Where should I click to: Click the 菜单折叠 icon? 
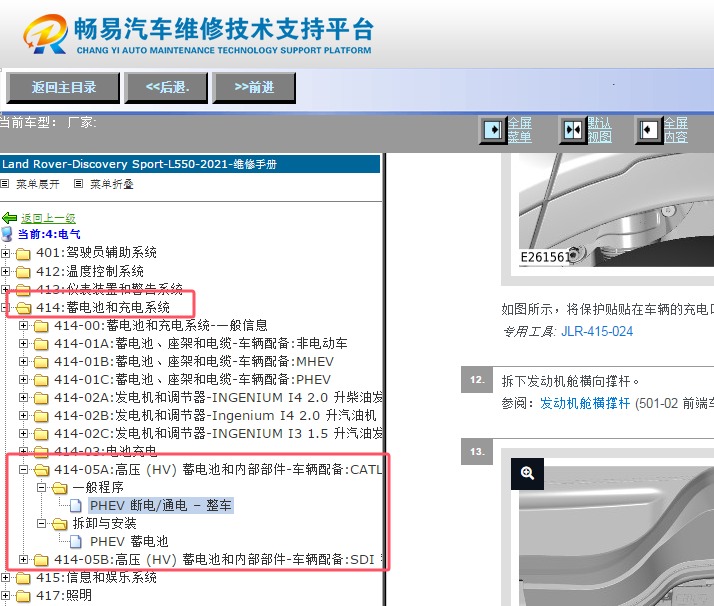[x=78, y=183]
